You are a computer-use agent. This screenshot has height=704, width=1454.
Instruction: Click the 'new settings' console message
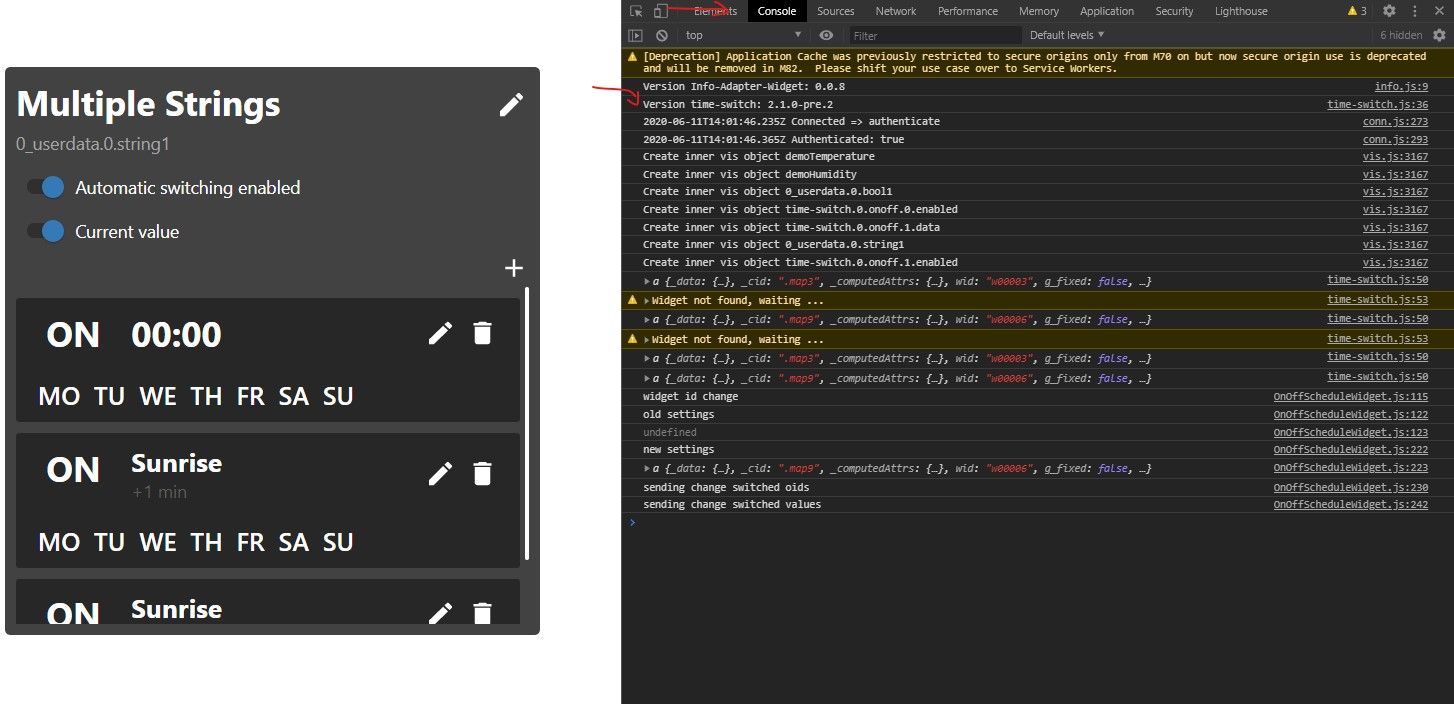coord(678,449)
